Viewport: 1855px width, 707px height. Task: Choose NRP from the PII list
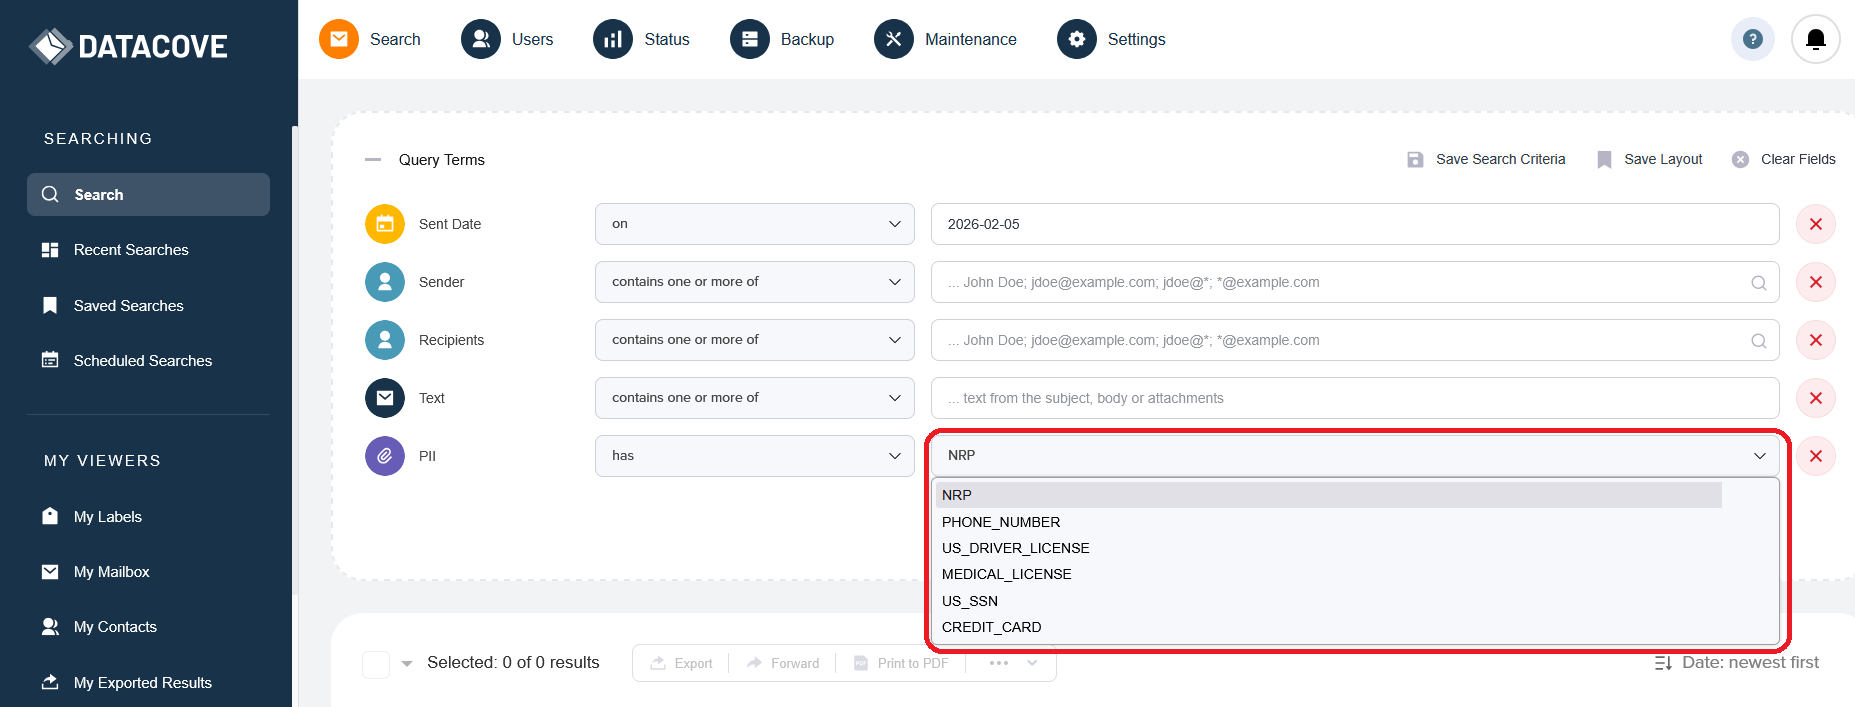[1328, 495]
